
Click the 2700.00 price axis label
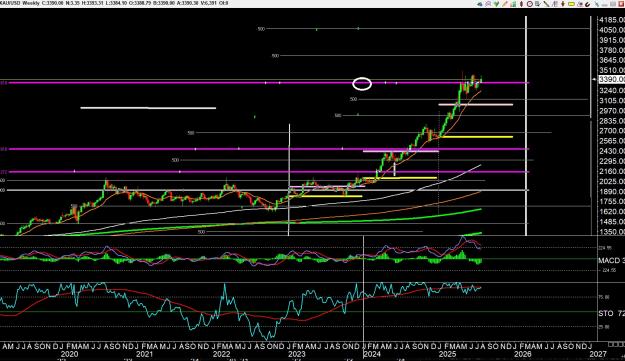pos(611,131)
